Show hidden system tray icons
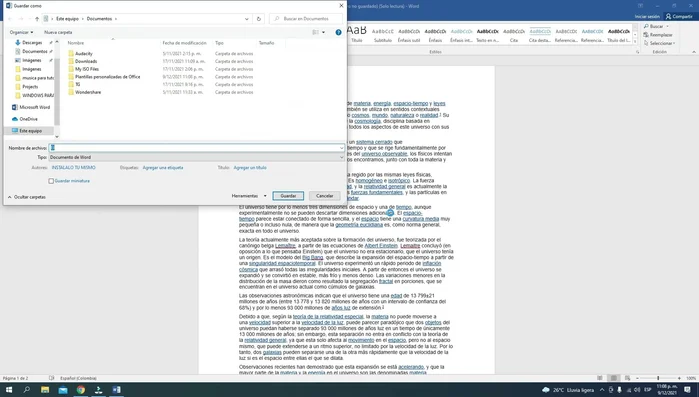The height and width of the screenshot is (397, 699). 602,390
